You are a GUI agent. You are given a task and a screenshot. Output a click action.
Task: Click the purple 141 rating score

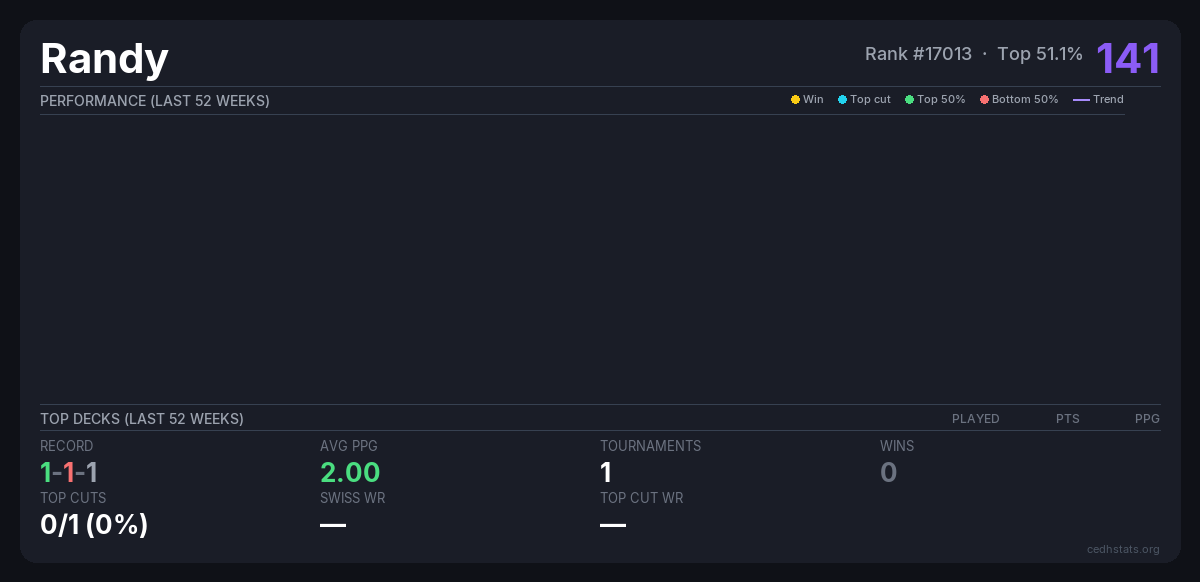1128,59
